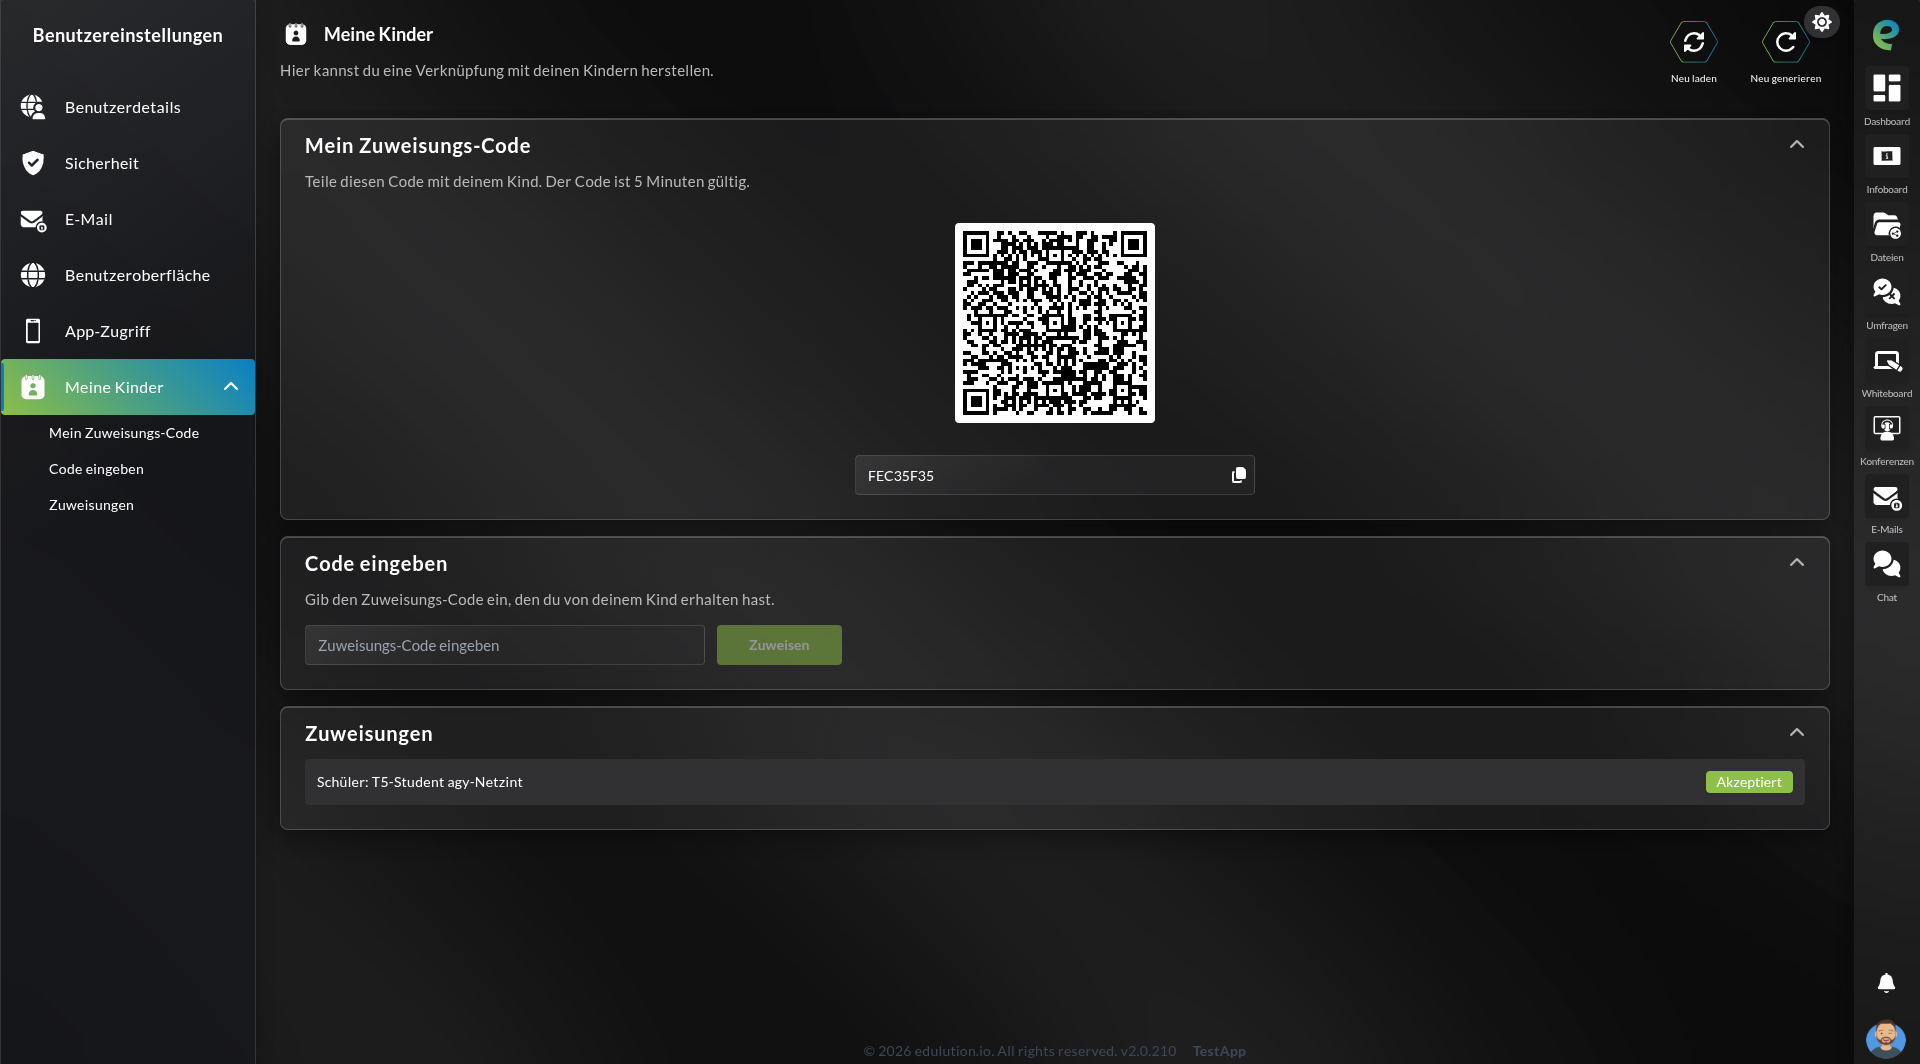Click the Sicherheit shield icon in sidebar
The width and height of the screenshot is (1920, 1064).
point(33,163)
